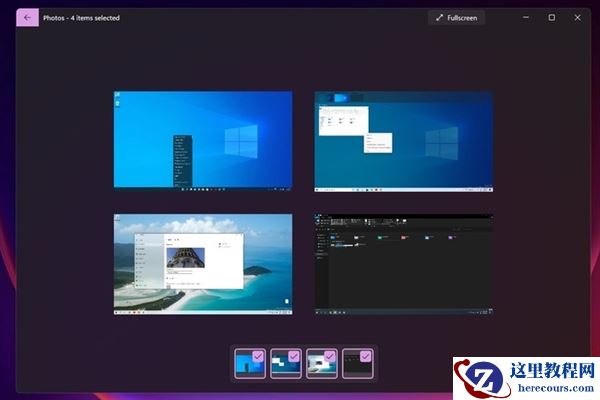
Task: Open Fullscreen view
Action: tap(457, 18)
